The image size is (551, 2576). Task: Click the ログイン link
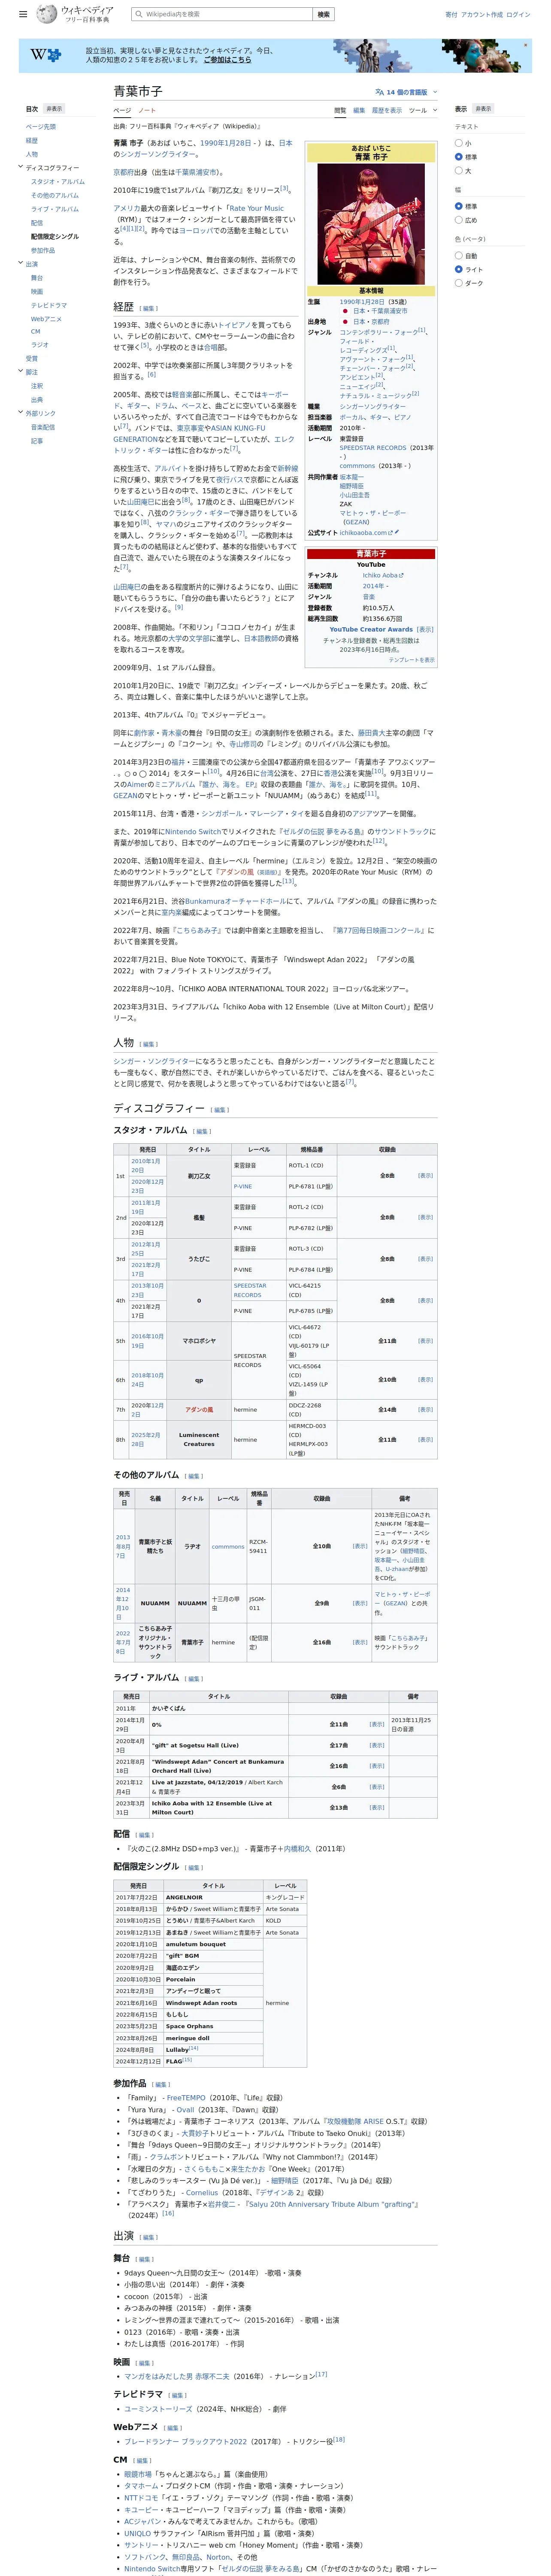[518, 14]
